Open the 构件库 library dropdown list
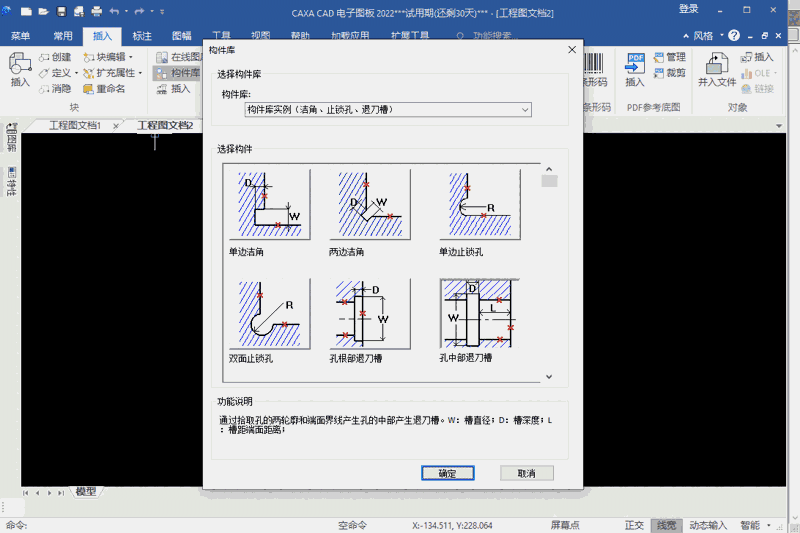800x533 pixels. [x=525, y=109]
